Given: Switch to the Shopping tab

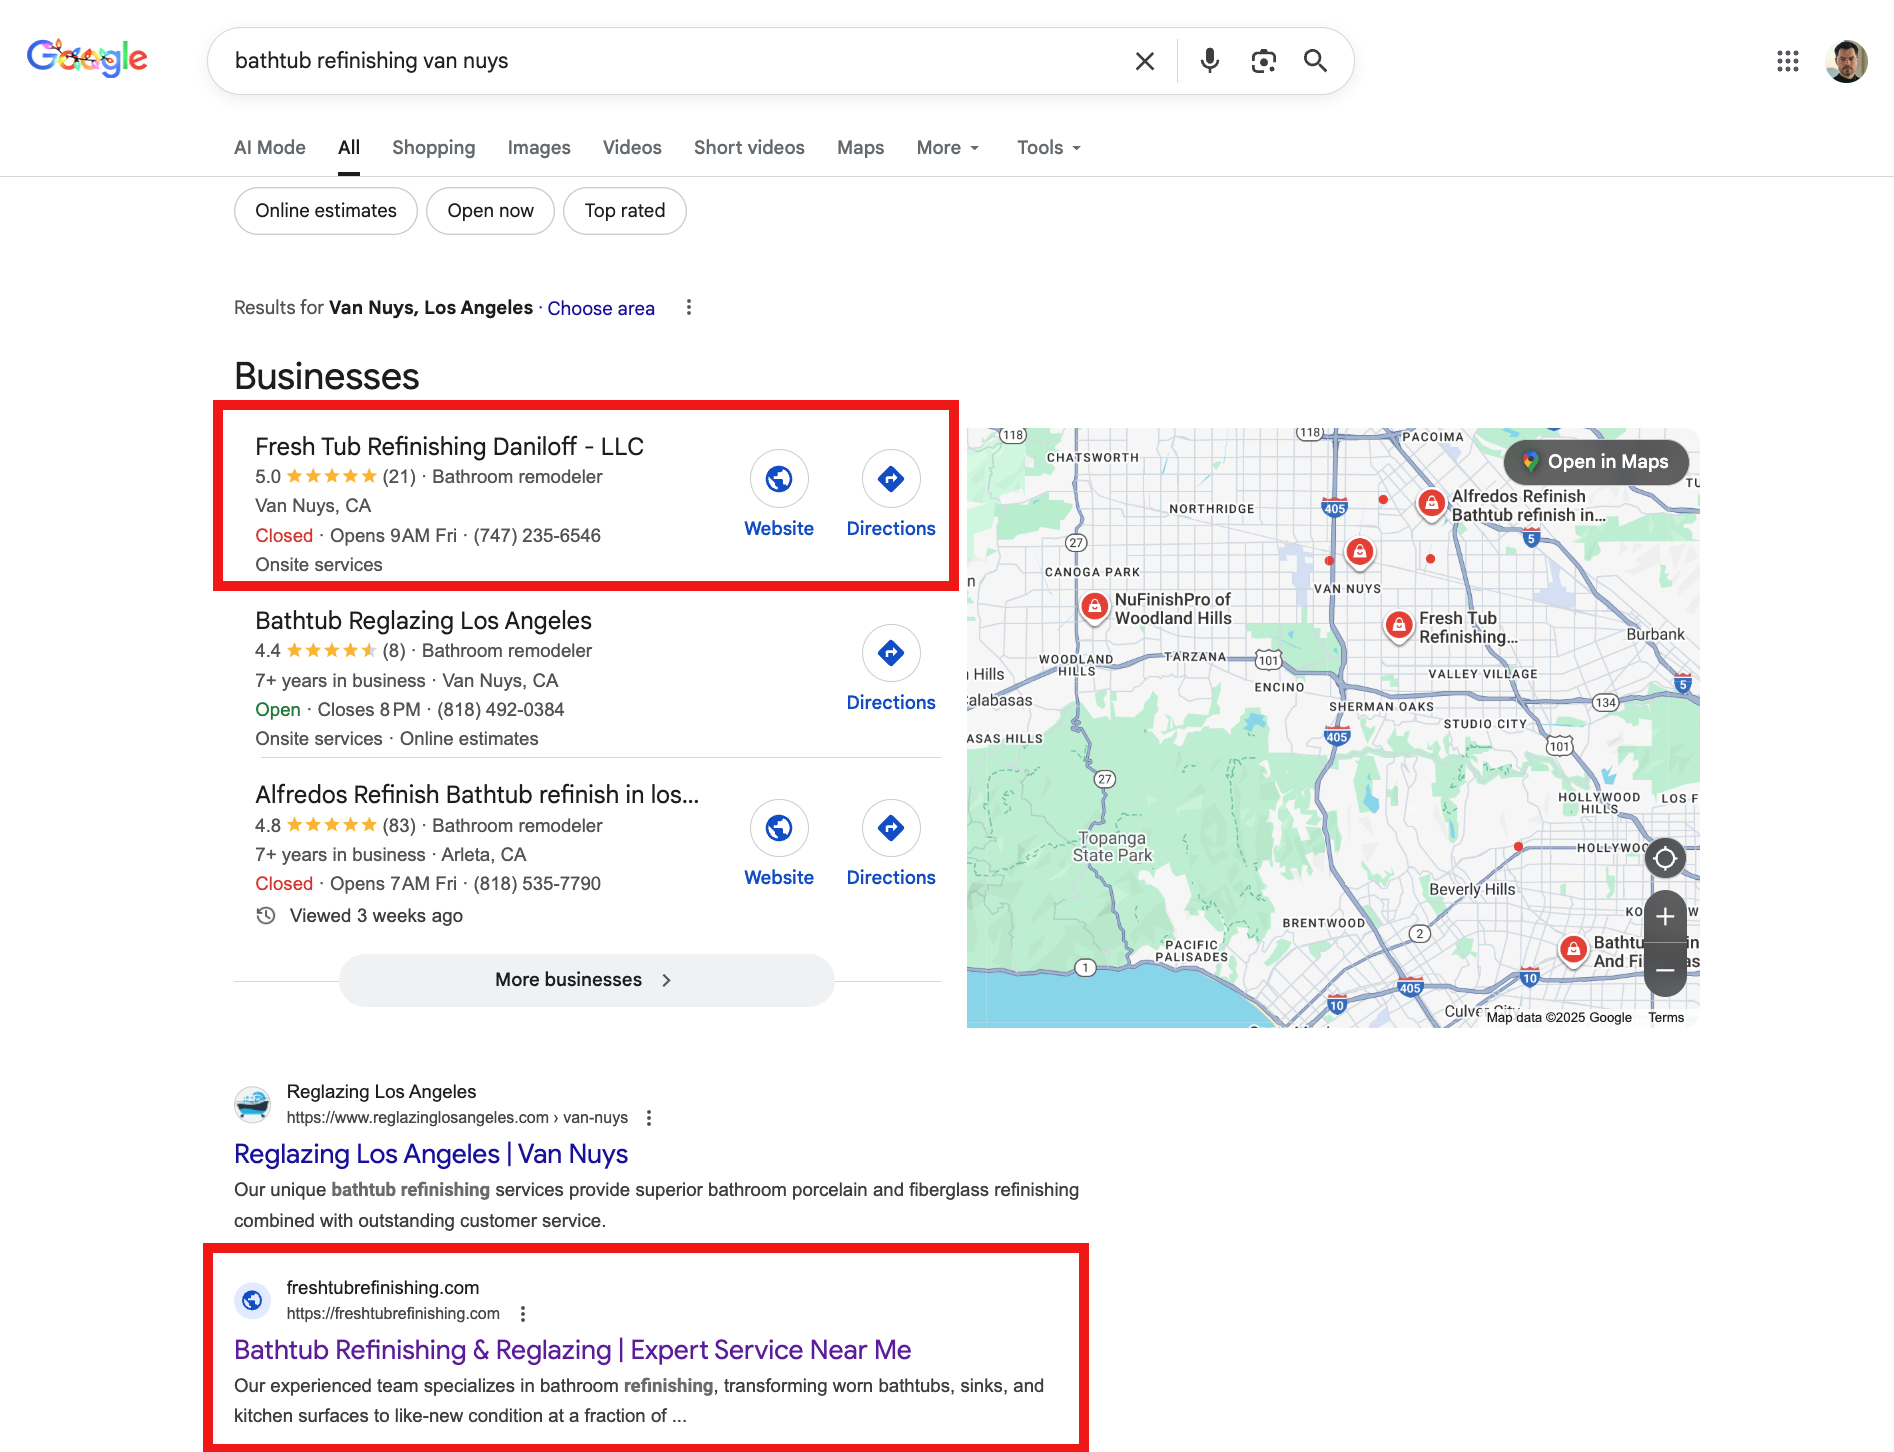Looking at the screenshot, I should click(x=433, y=147).
